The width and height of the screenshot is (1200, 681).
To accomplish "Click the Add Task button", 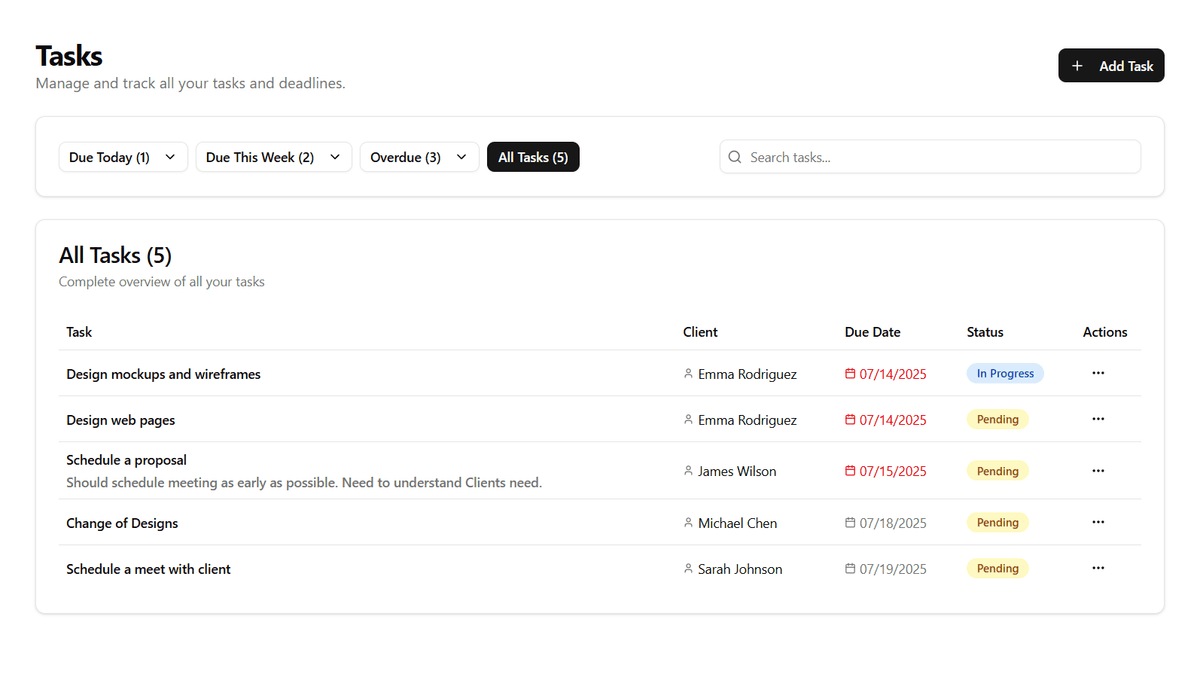I will (x=1111, y=65).
